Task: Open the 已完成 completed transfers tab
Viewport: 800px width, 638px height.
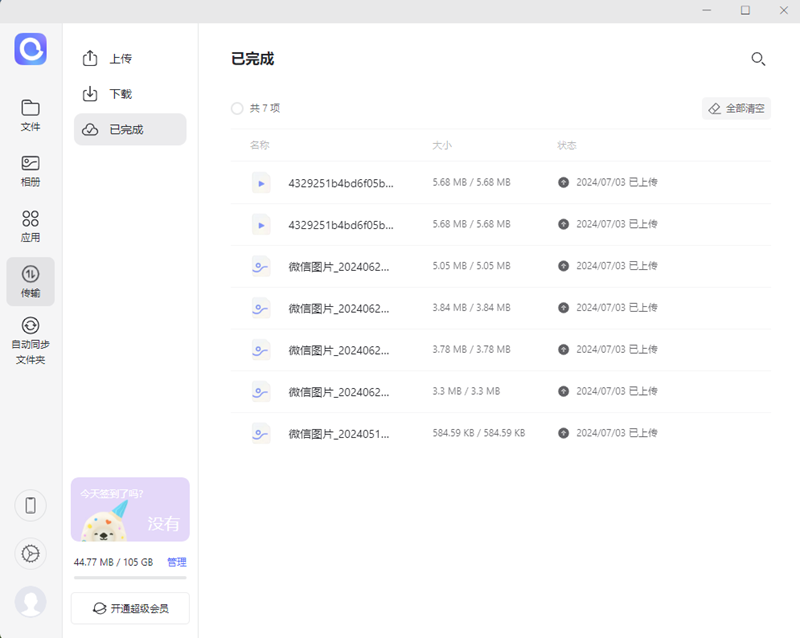Action: click(129, 129)
